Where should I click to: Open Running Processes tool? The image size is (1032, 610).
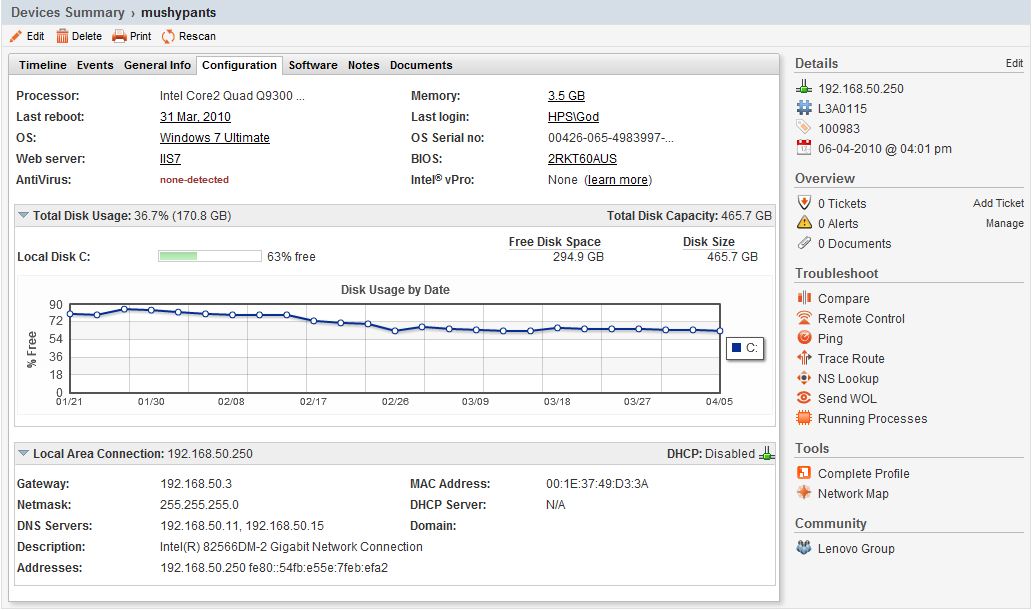[872, 419]
